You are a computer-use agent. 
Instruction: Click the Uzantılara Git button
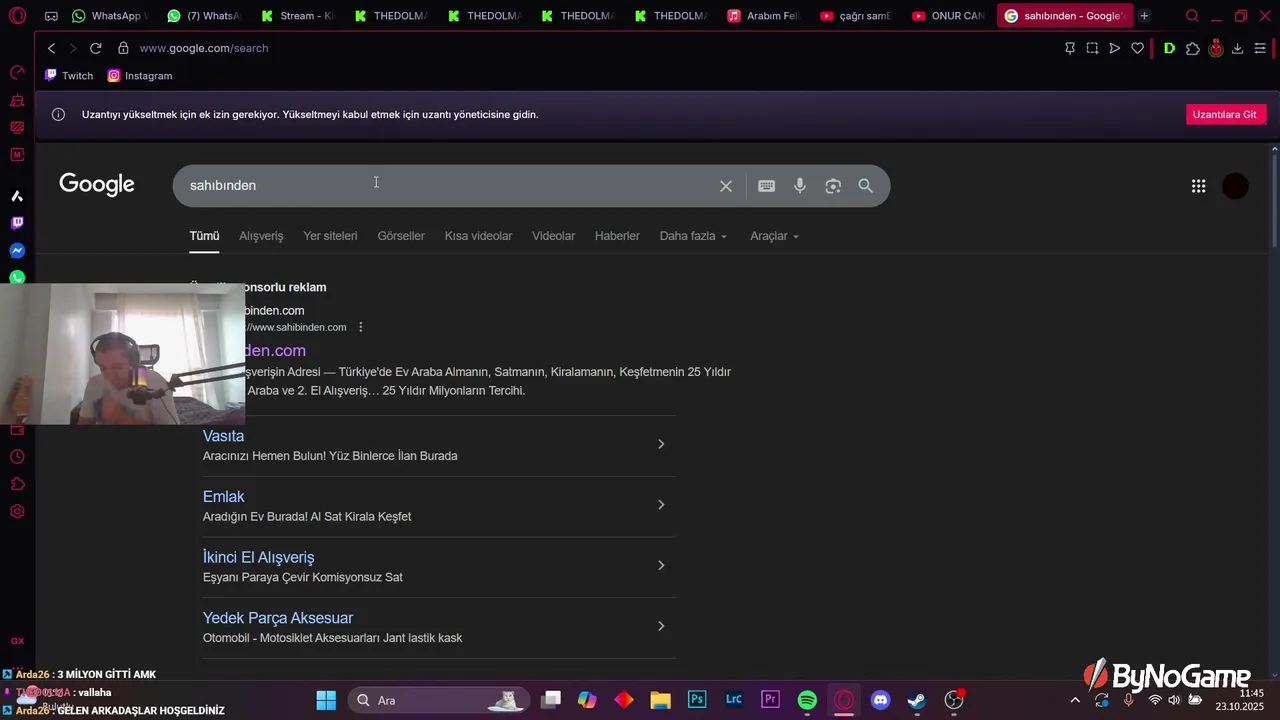coord(1226,114)
